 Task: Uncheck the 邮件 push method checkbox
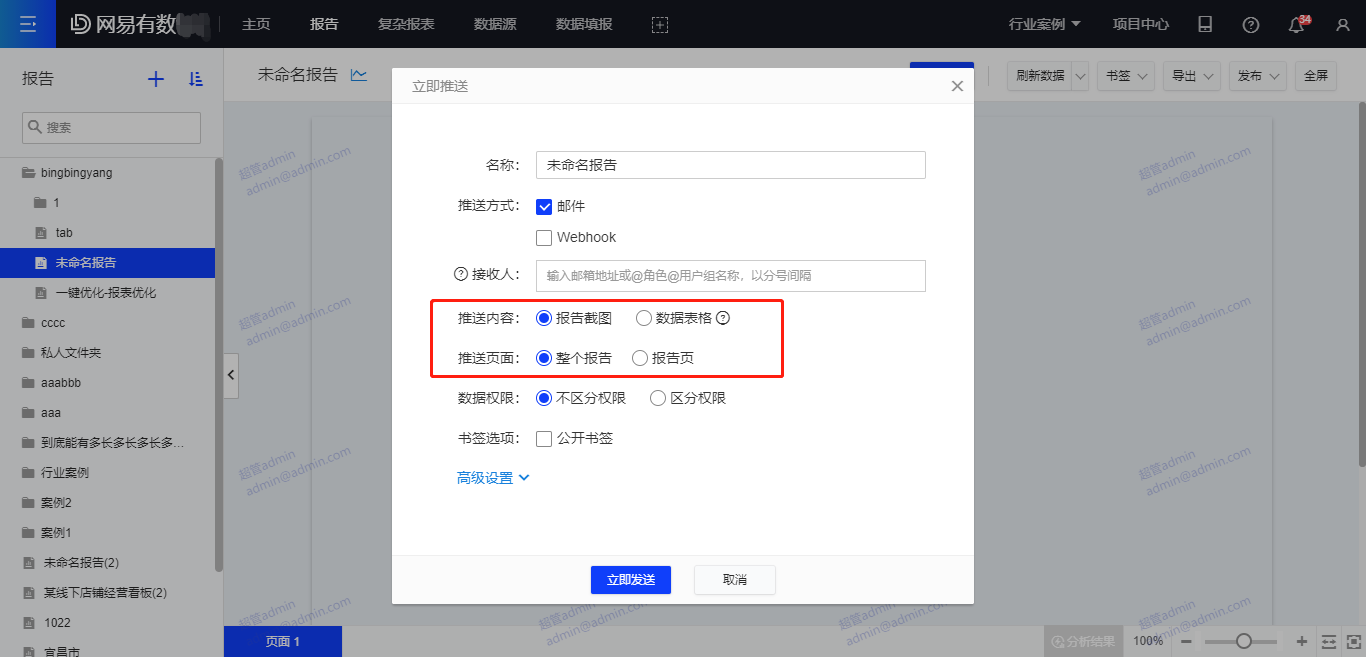(x=544, y=207)
